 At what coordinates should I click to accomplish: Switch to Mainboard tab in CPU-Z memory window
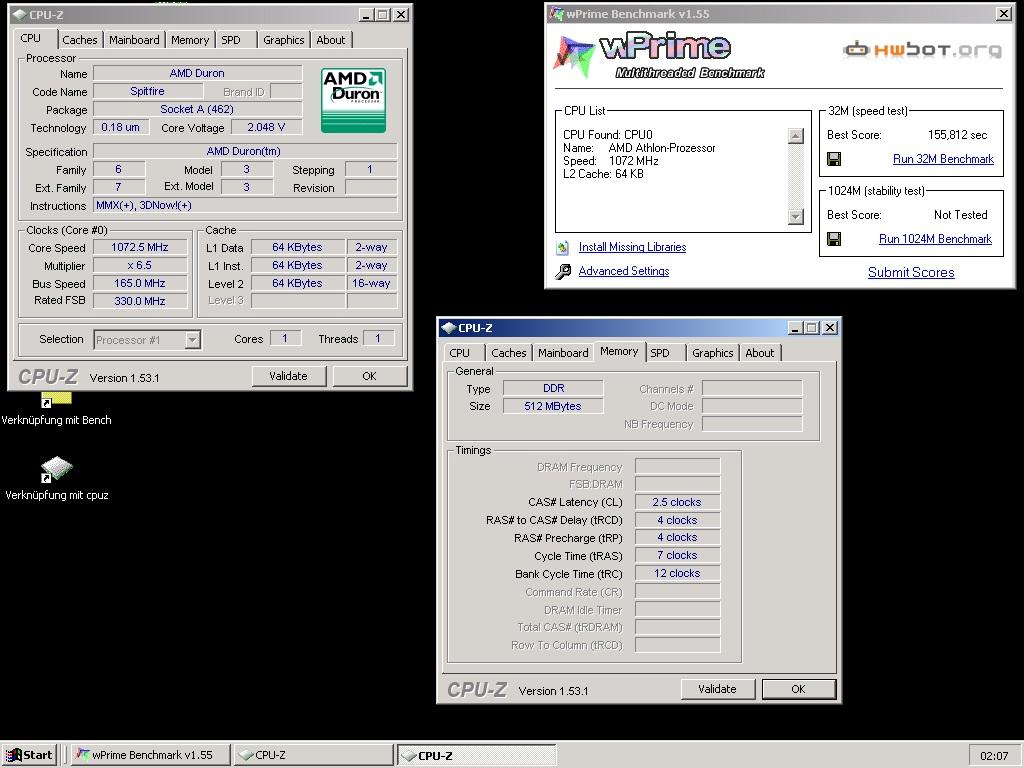563,353
